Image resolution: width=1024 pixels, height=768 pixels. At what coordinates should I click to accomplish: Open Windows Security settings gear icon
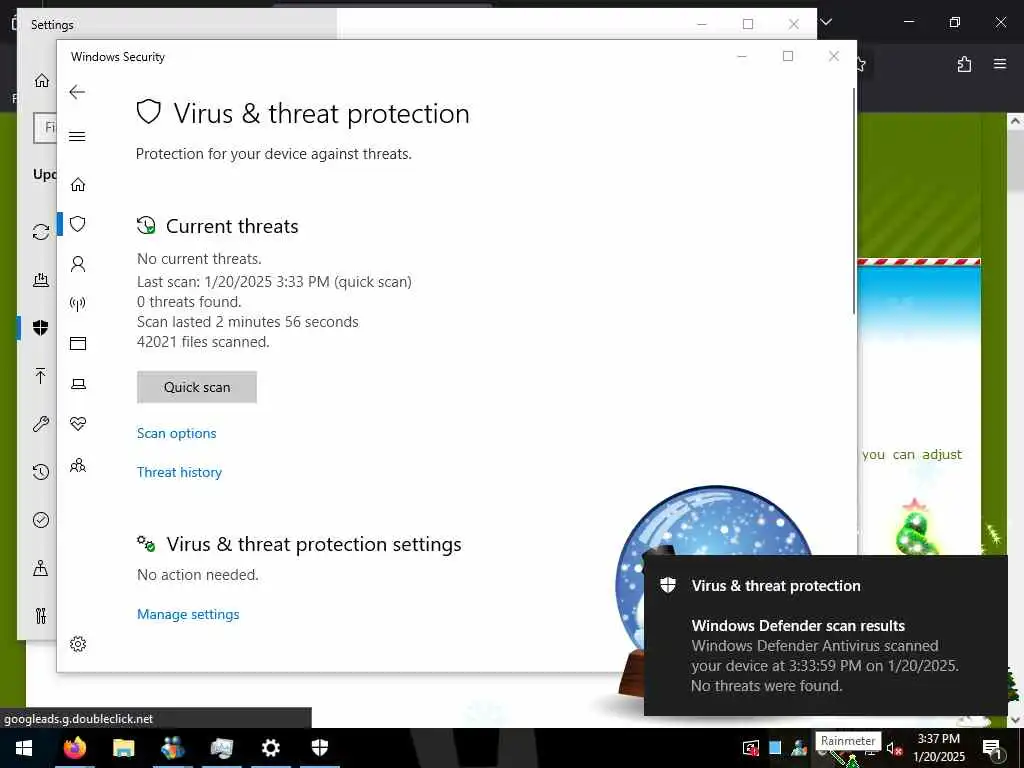78,644
